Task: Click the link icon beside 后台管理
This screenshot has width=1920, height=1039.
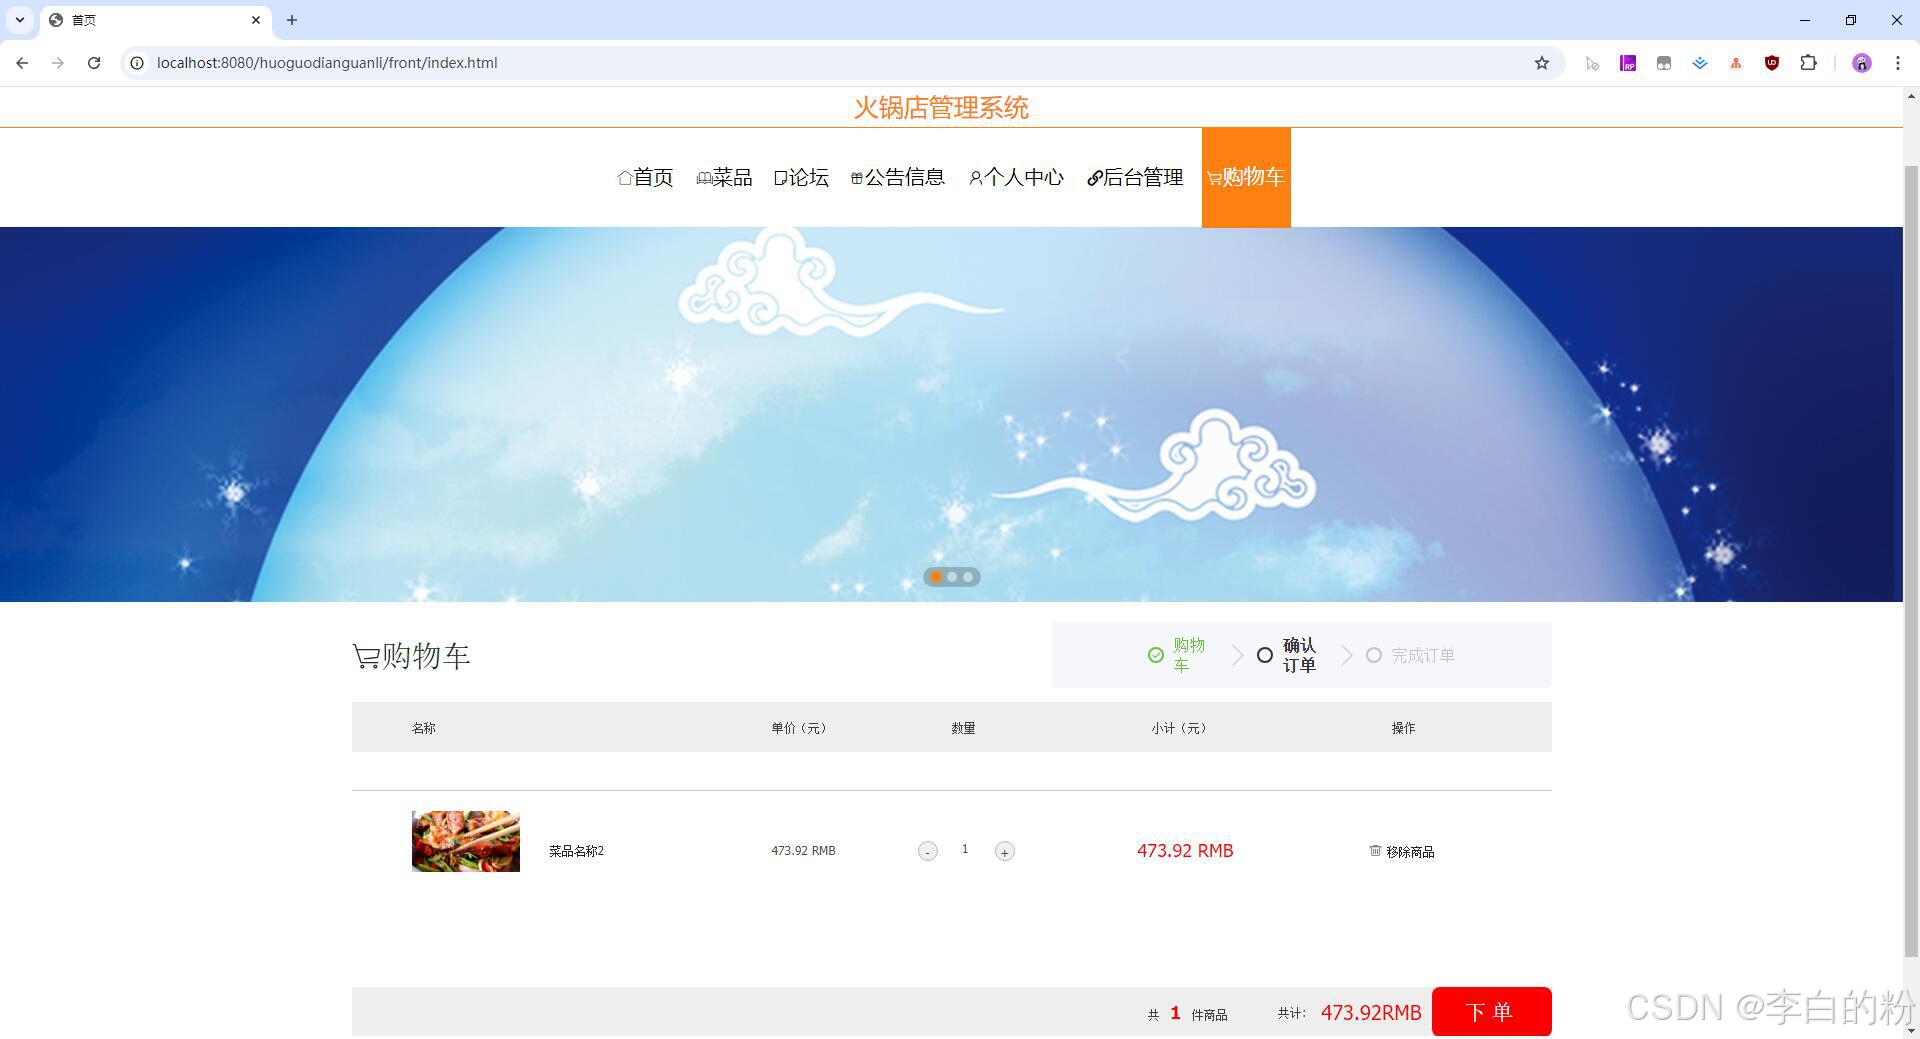Action: pyautogui.click(x=1095, y=178)
